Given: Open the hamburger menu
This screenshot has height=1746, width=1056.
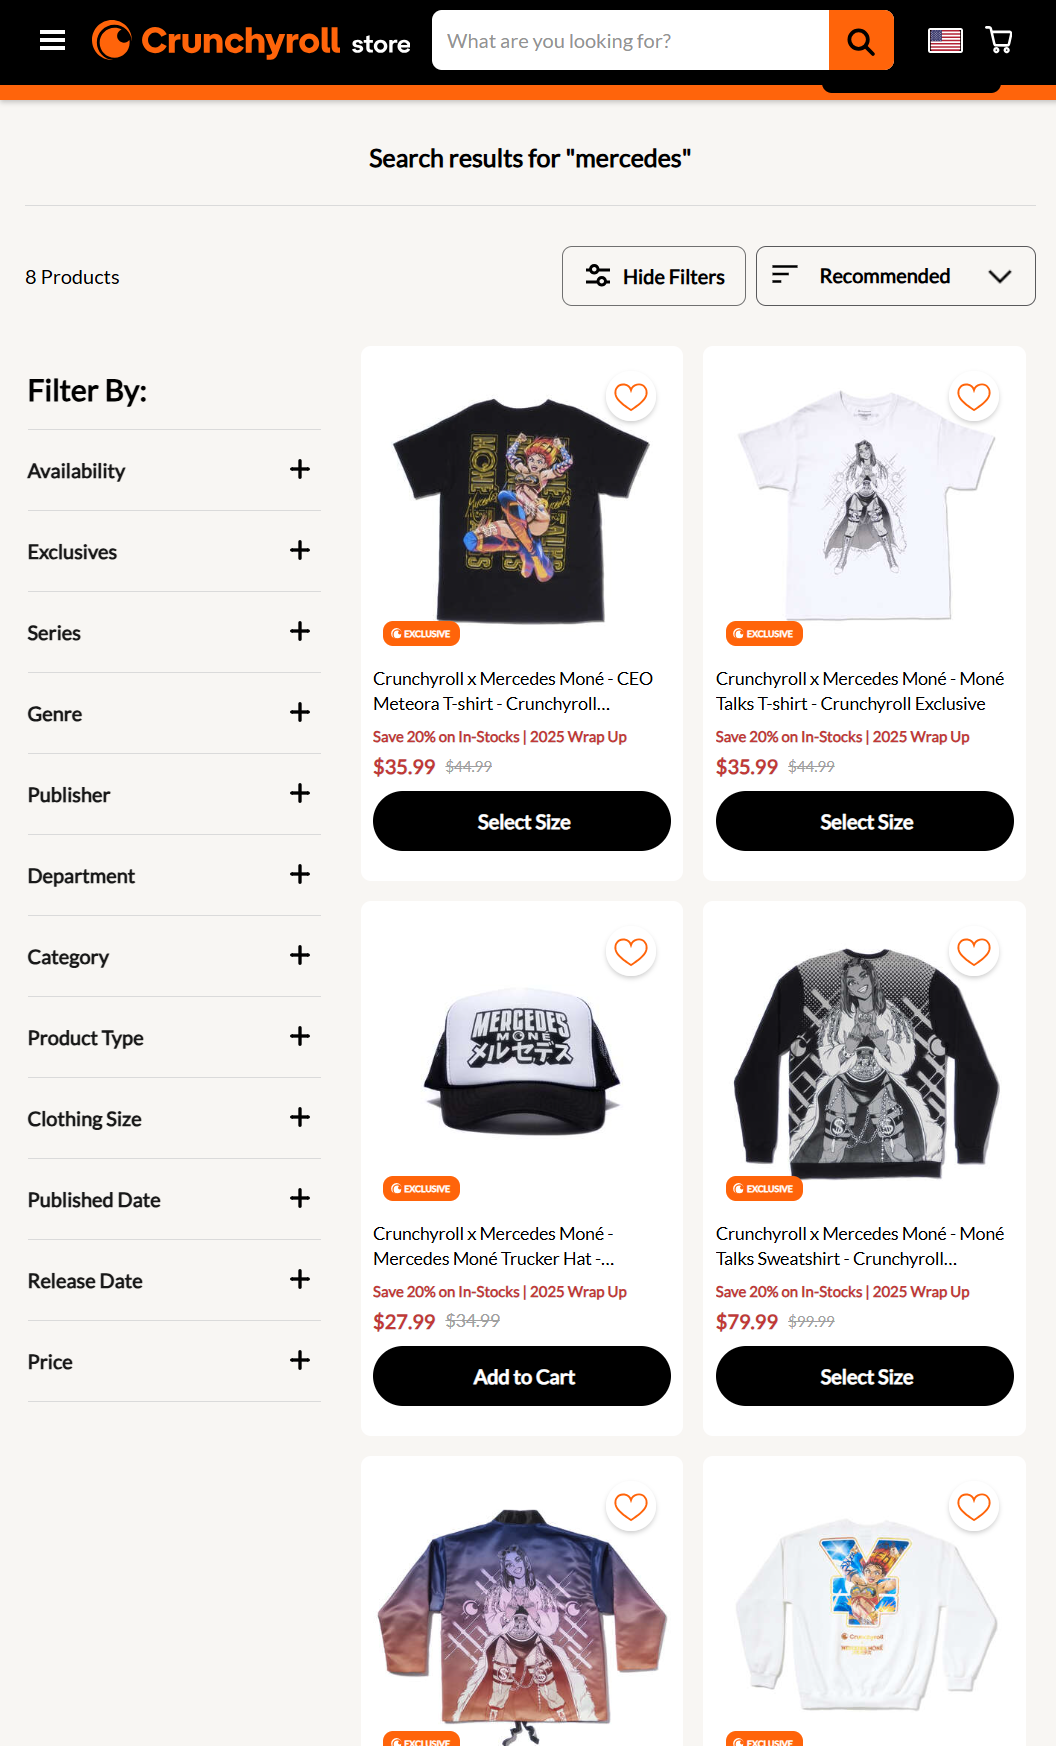Looking at the screenshot, I should pos(52,40).
